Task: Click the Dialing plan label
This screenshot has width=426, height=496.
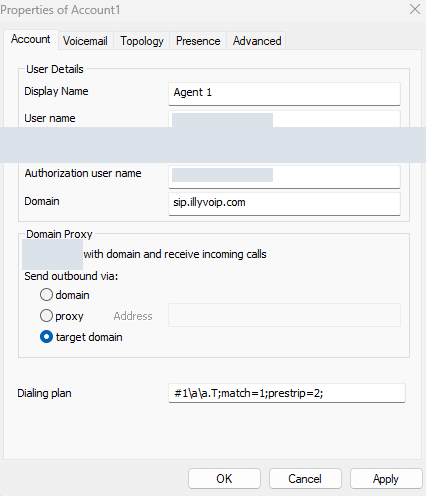Action: click(x=44, y=393)
